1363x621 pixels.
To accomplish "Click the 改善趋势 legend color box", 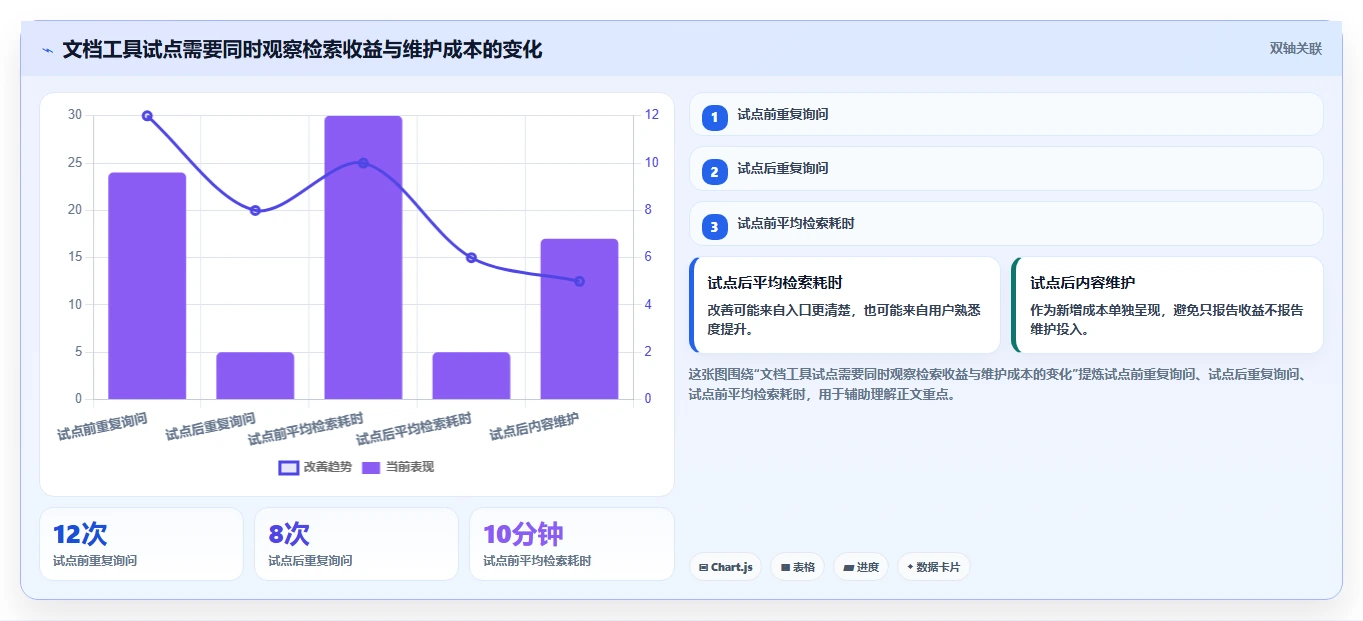I will 288,468.
